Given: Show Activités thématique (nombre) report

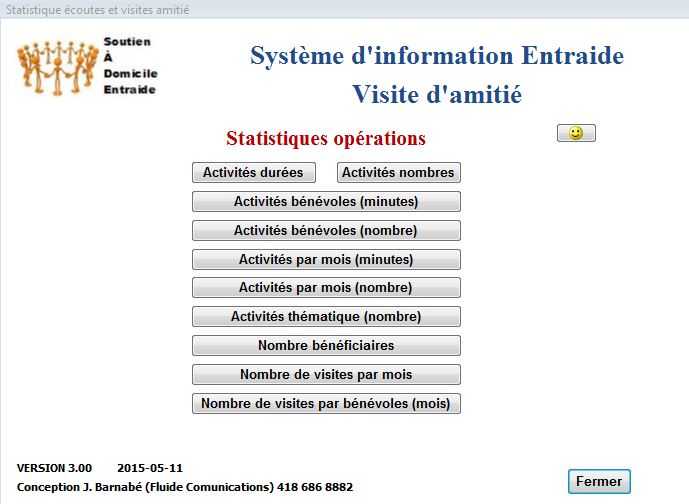Looking at the screenshot, I should coord(326,316).
